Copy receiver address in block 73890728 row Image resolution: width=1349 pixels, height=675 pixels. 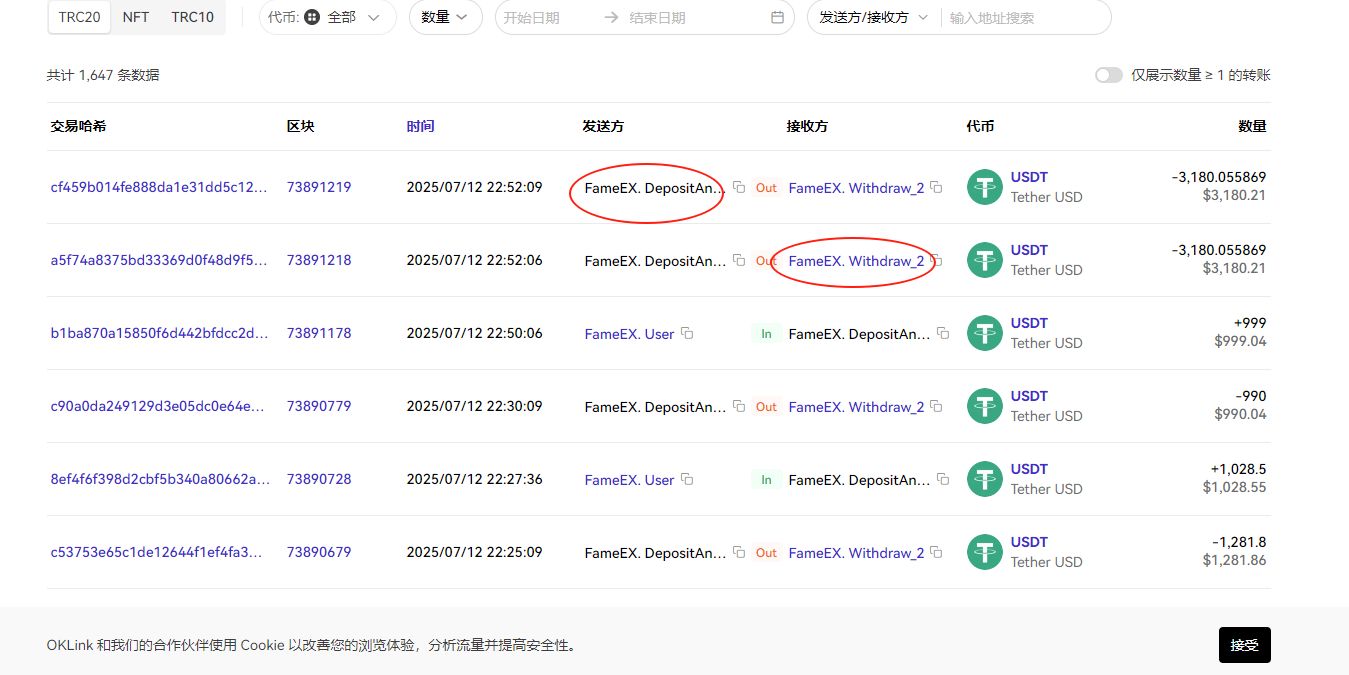pyautogui.click(x=943, y=479)
